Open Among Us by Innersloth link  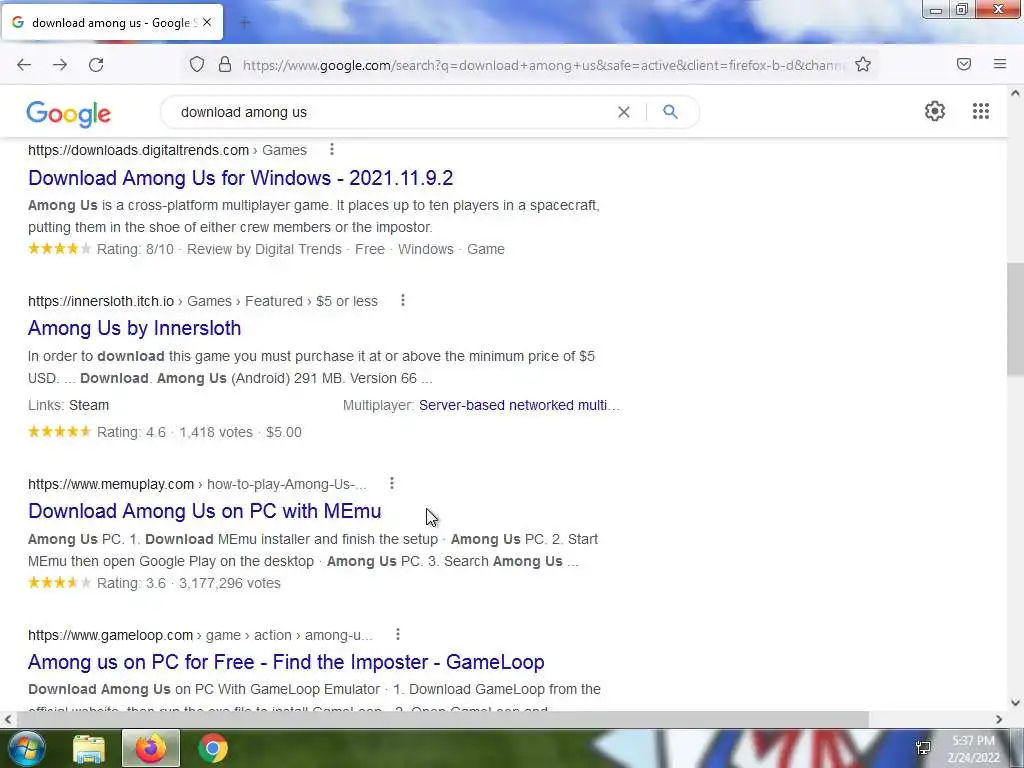(135, 328)
